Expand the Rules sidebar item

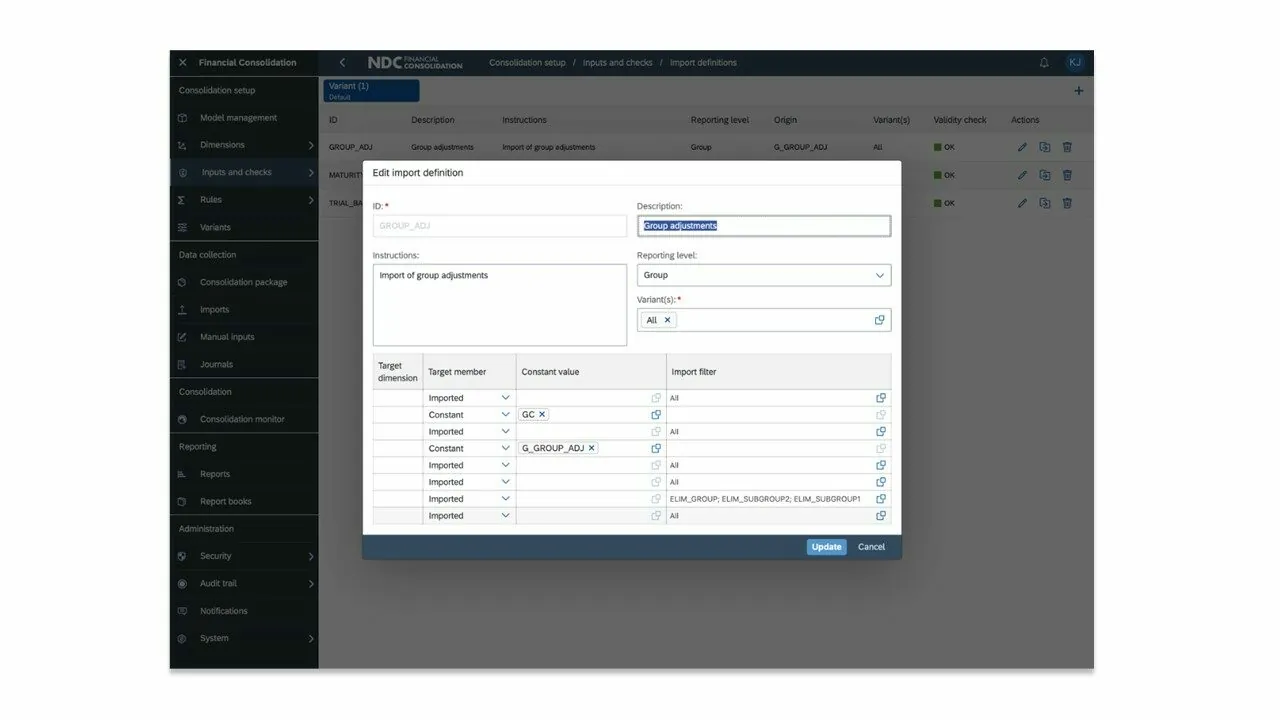click(x=310, y=200)
